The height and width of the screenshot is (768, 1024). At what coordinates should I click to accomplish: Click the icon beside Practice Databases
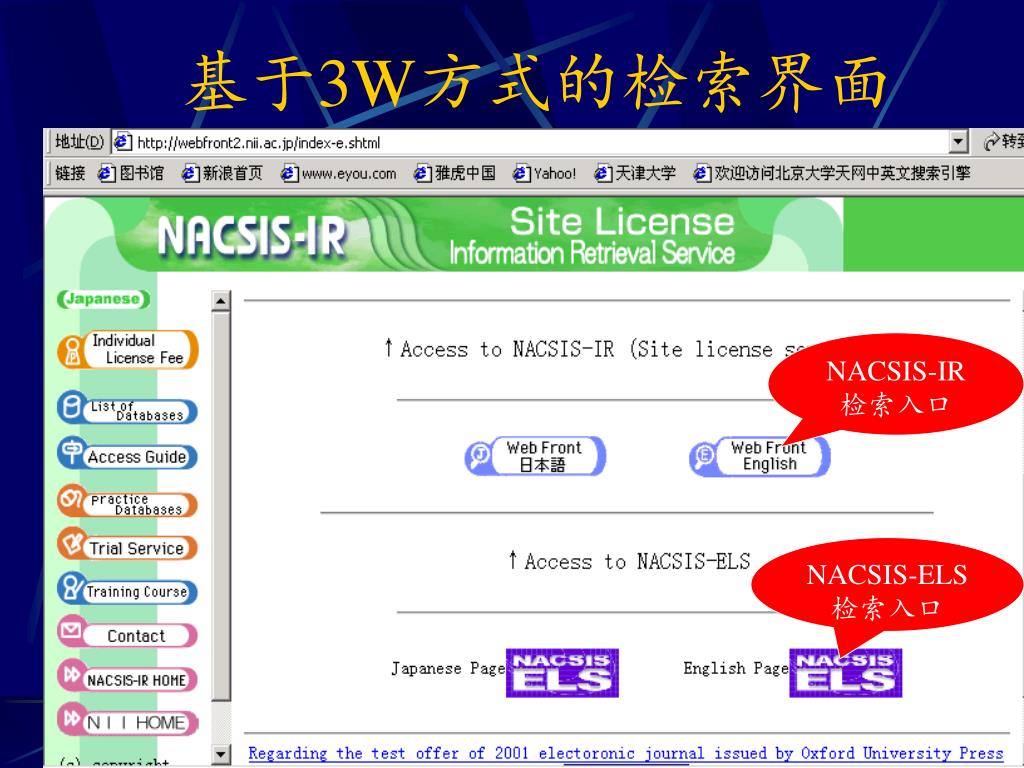pos(71,500)
